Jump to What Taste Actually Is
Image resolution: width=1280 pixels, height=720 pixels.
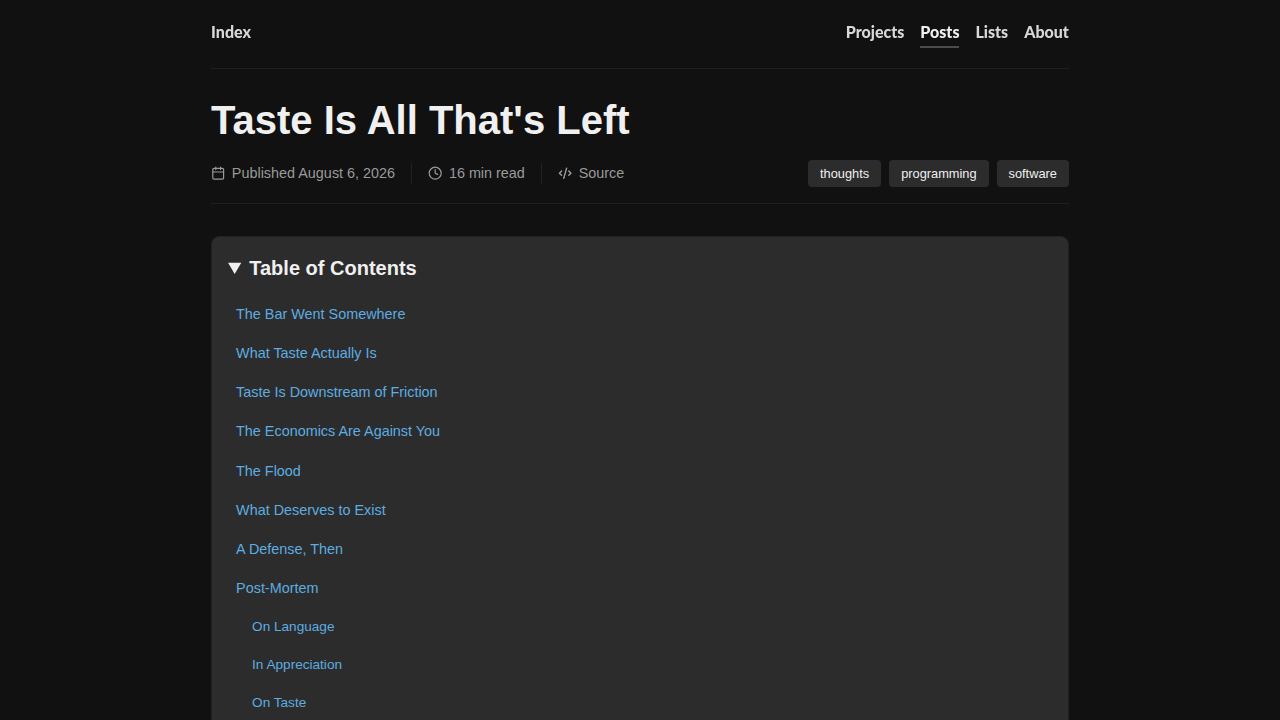pyautogui.click(x=306, y=353)
